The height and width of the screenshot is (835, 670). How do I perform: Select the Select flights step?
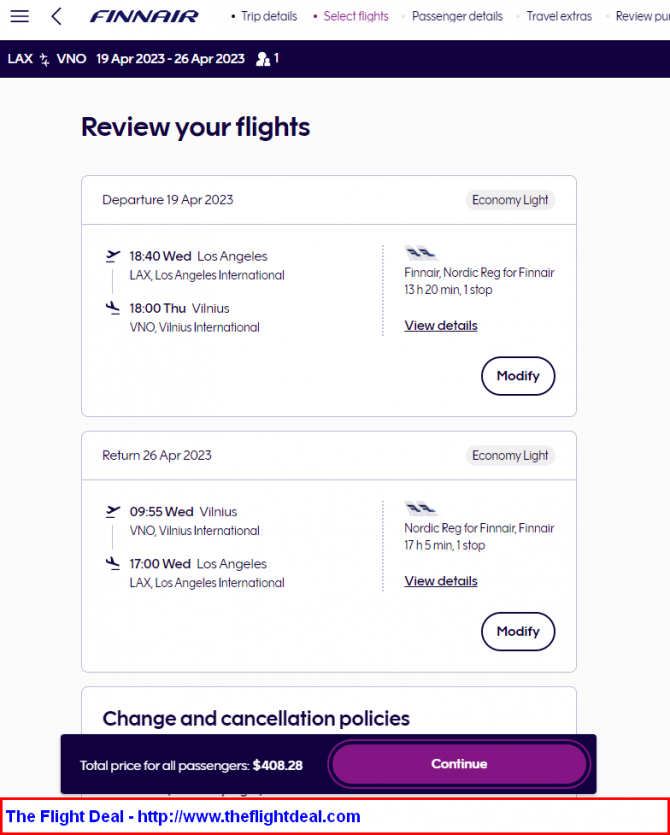[x=356, y=17]
